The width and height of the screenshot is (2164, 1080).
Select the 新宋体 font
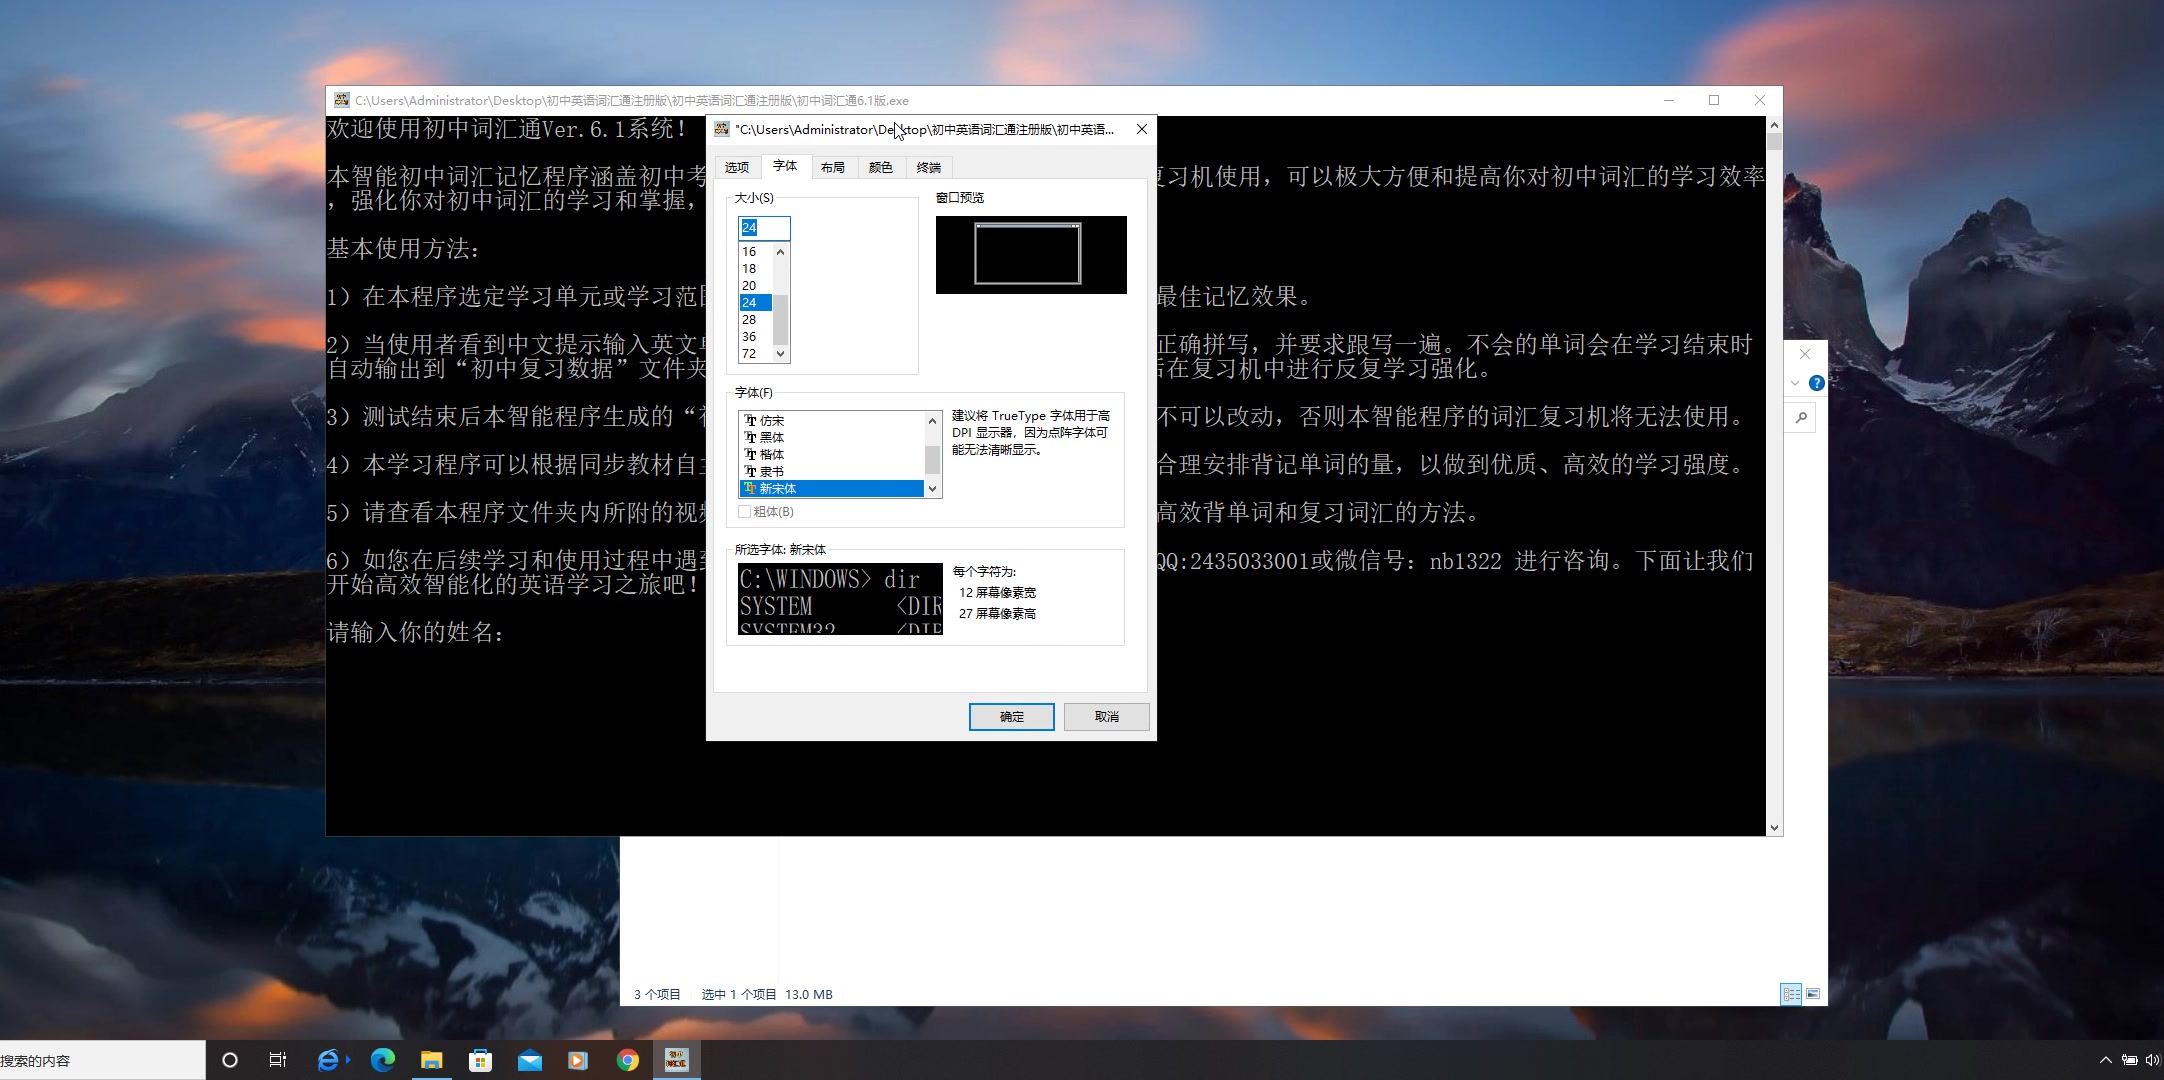click(831, 489)
